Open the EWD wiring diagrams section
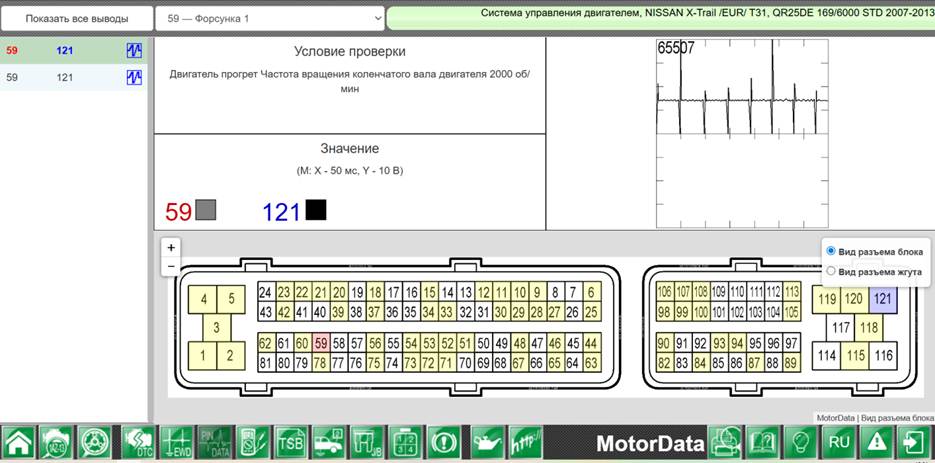 [177, 443]
